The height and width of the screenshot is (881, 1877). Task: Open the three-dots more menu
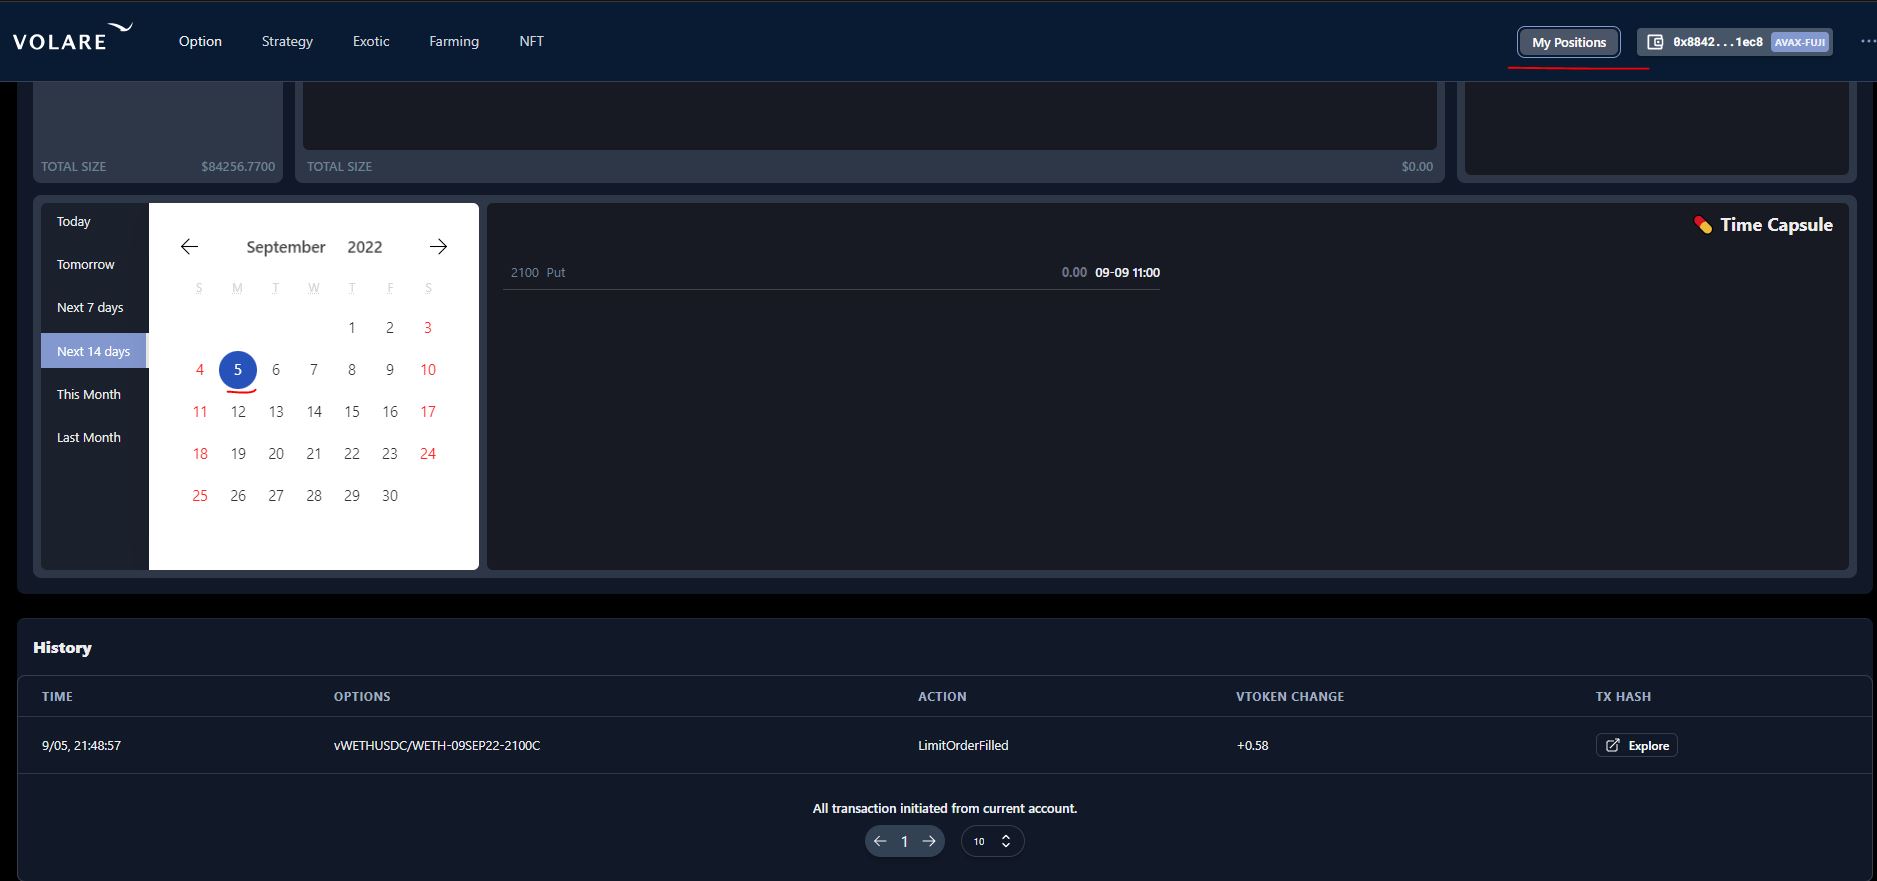[1867, 42]
